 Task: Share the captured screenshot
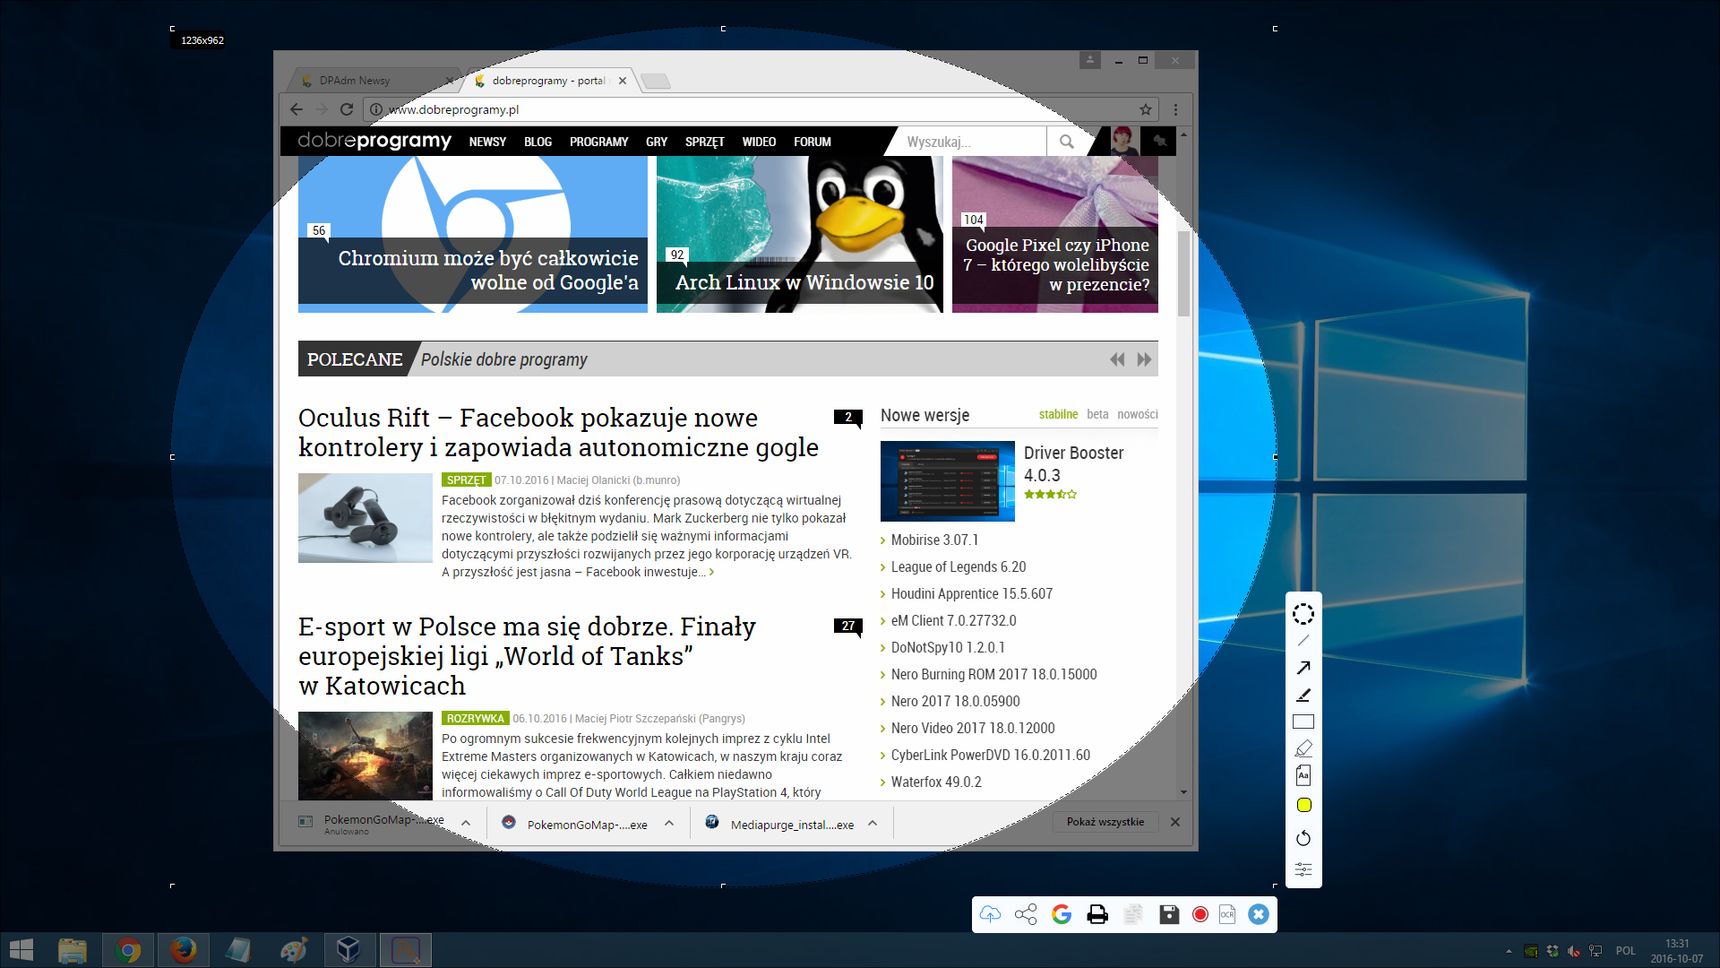(x=1026, y=914)
